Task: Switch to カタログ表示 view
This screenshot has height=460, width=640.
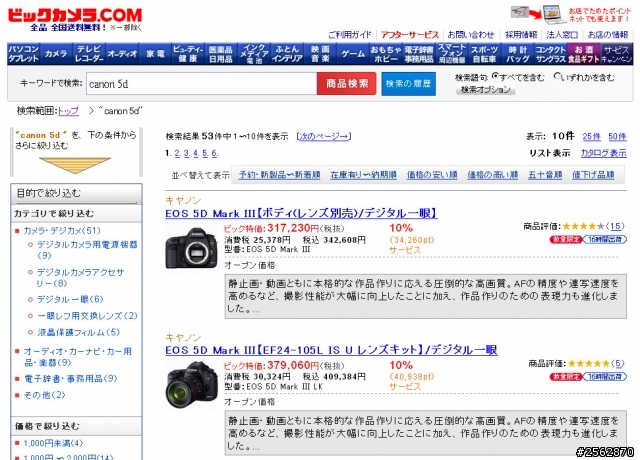Action: (x=603, y=153)
